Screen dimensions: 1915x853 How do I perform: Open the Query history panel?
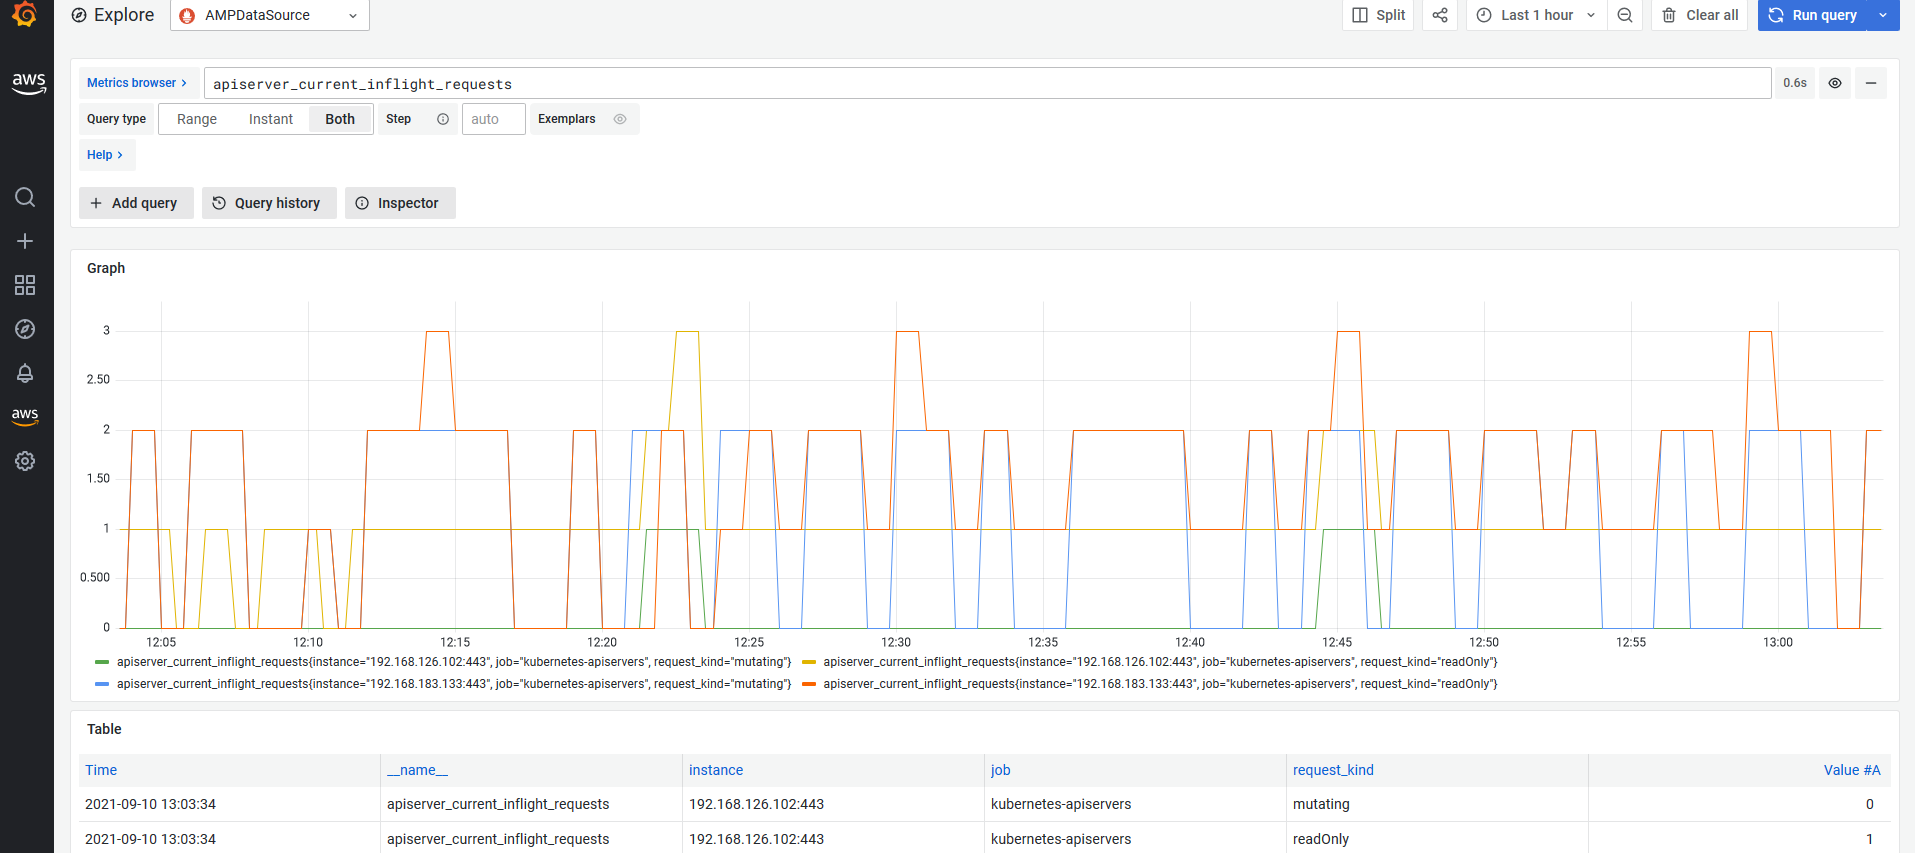(x=268, y=203)
